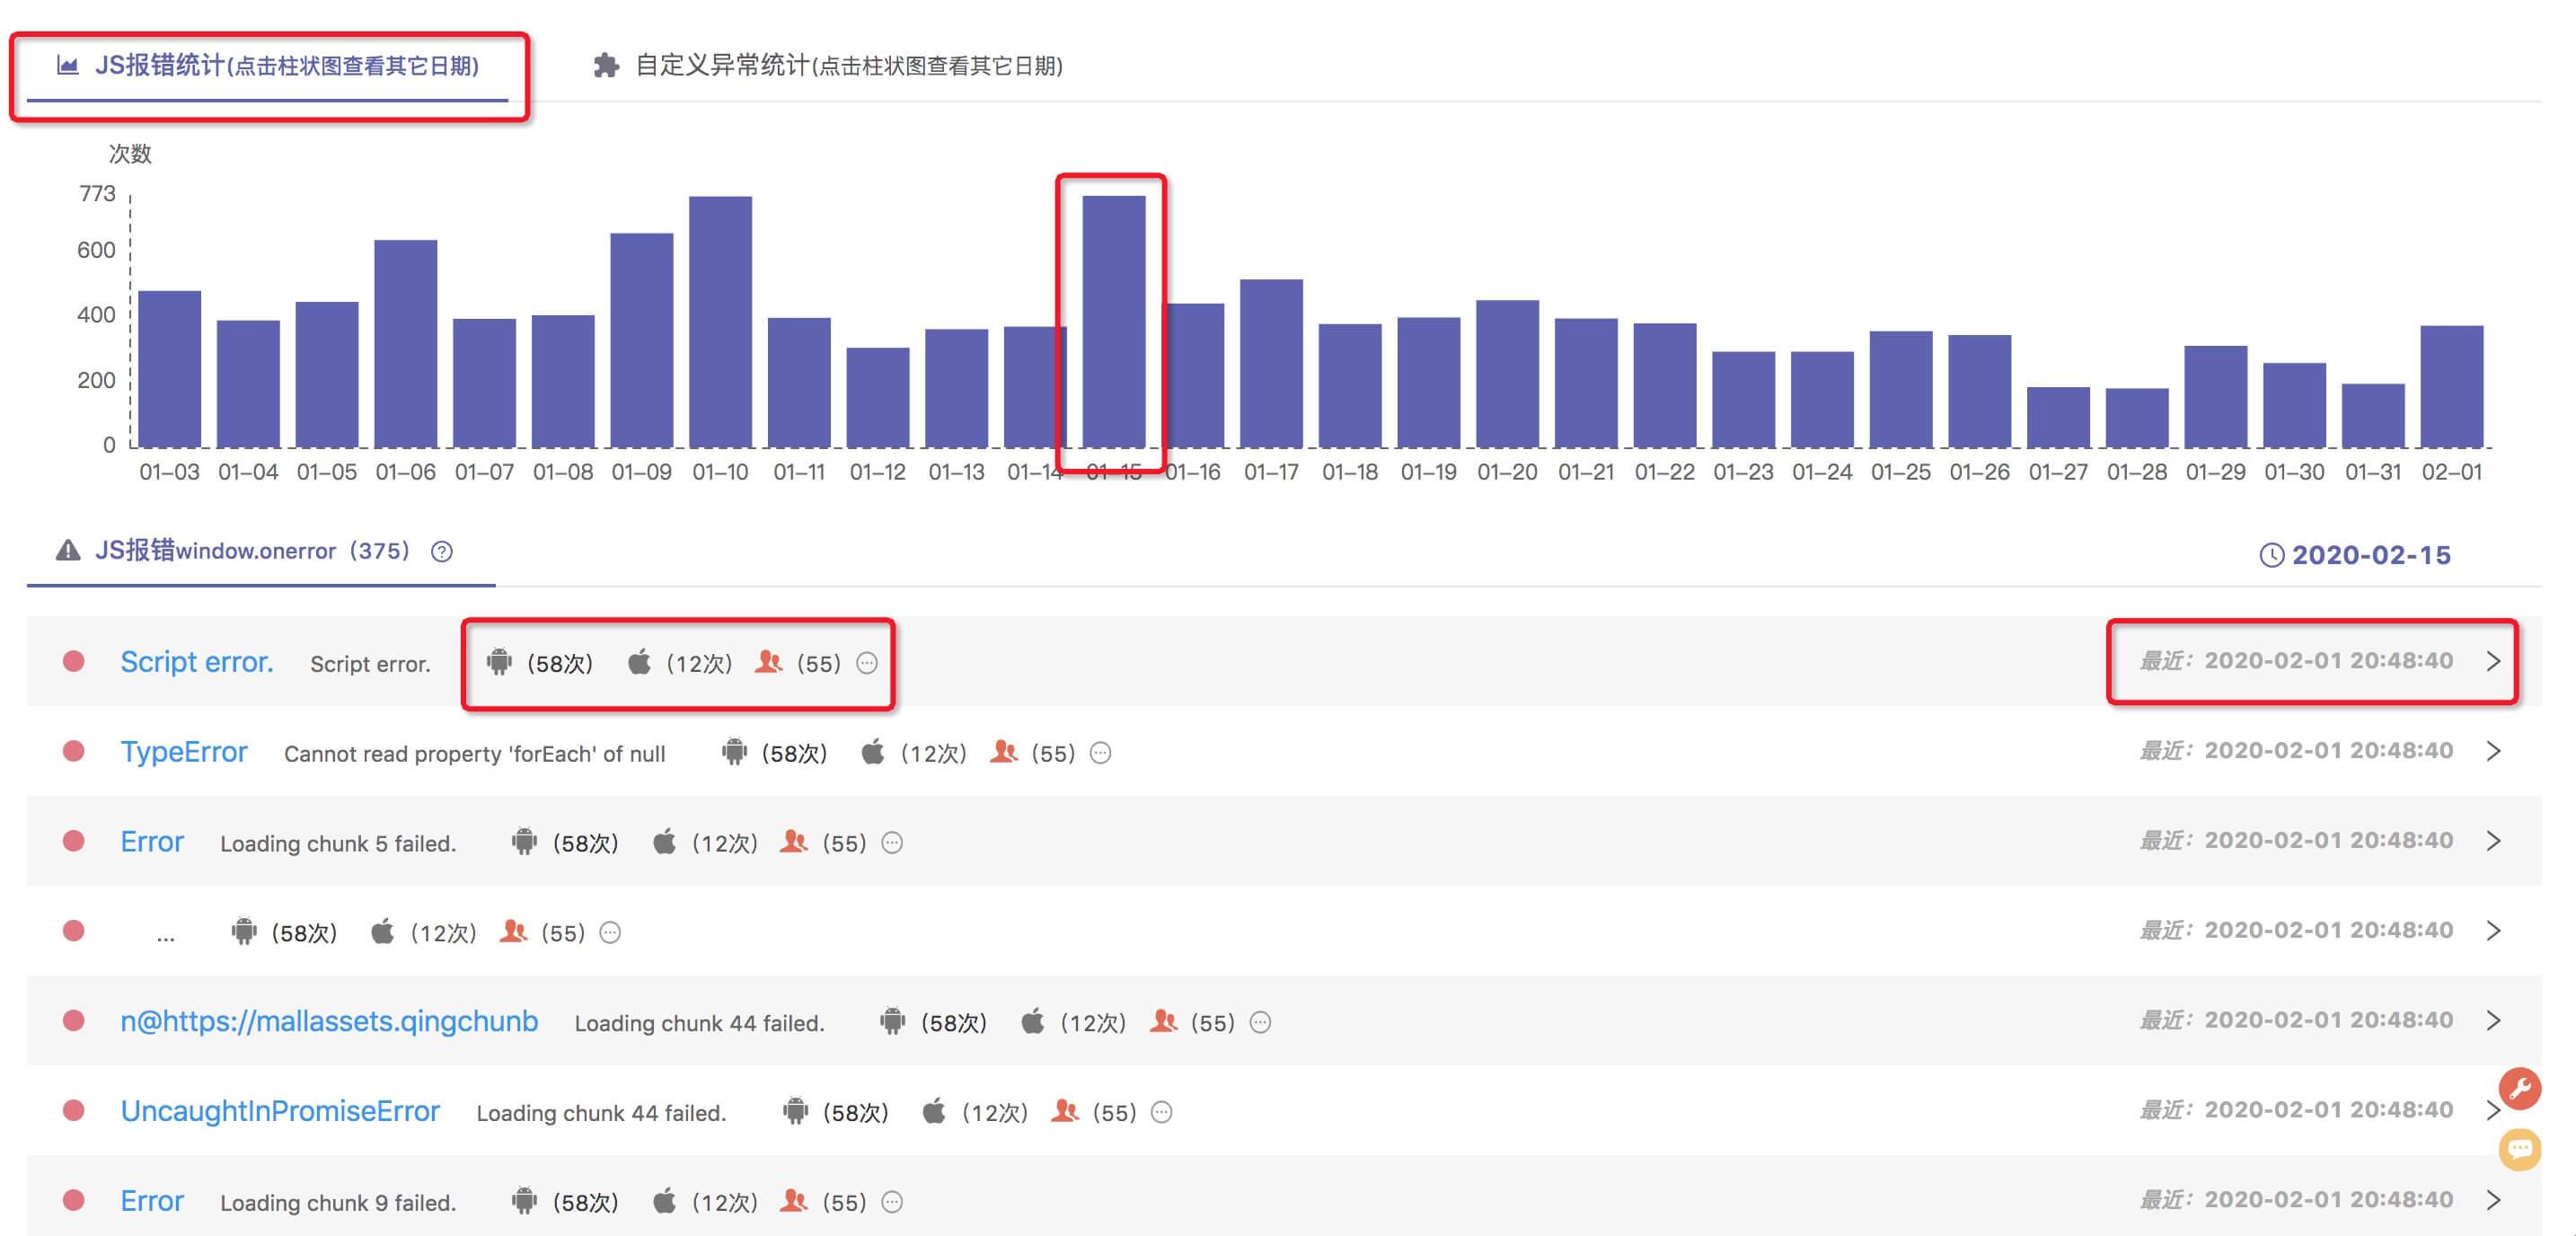Select the 01-09 bar in the chart
The width and height of the screenshot is (2576, 1236).
[642, 340]
